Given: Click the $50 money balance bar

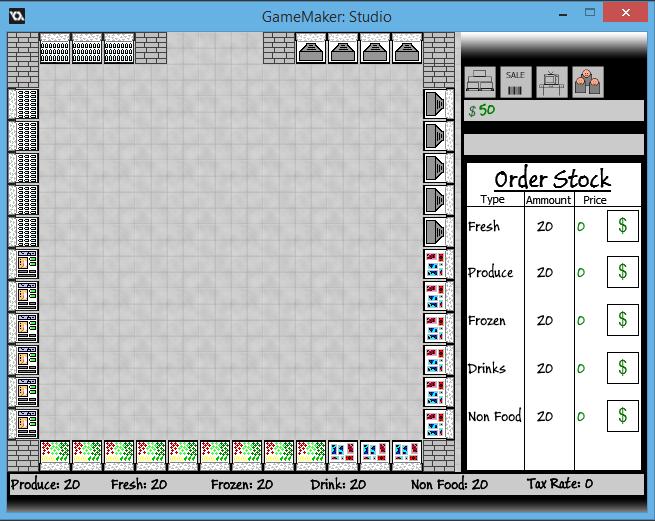Looking at the screenshot, I should pos(553,111).
